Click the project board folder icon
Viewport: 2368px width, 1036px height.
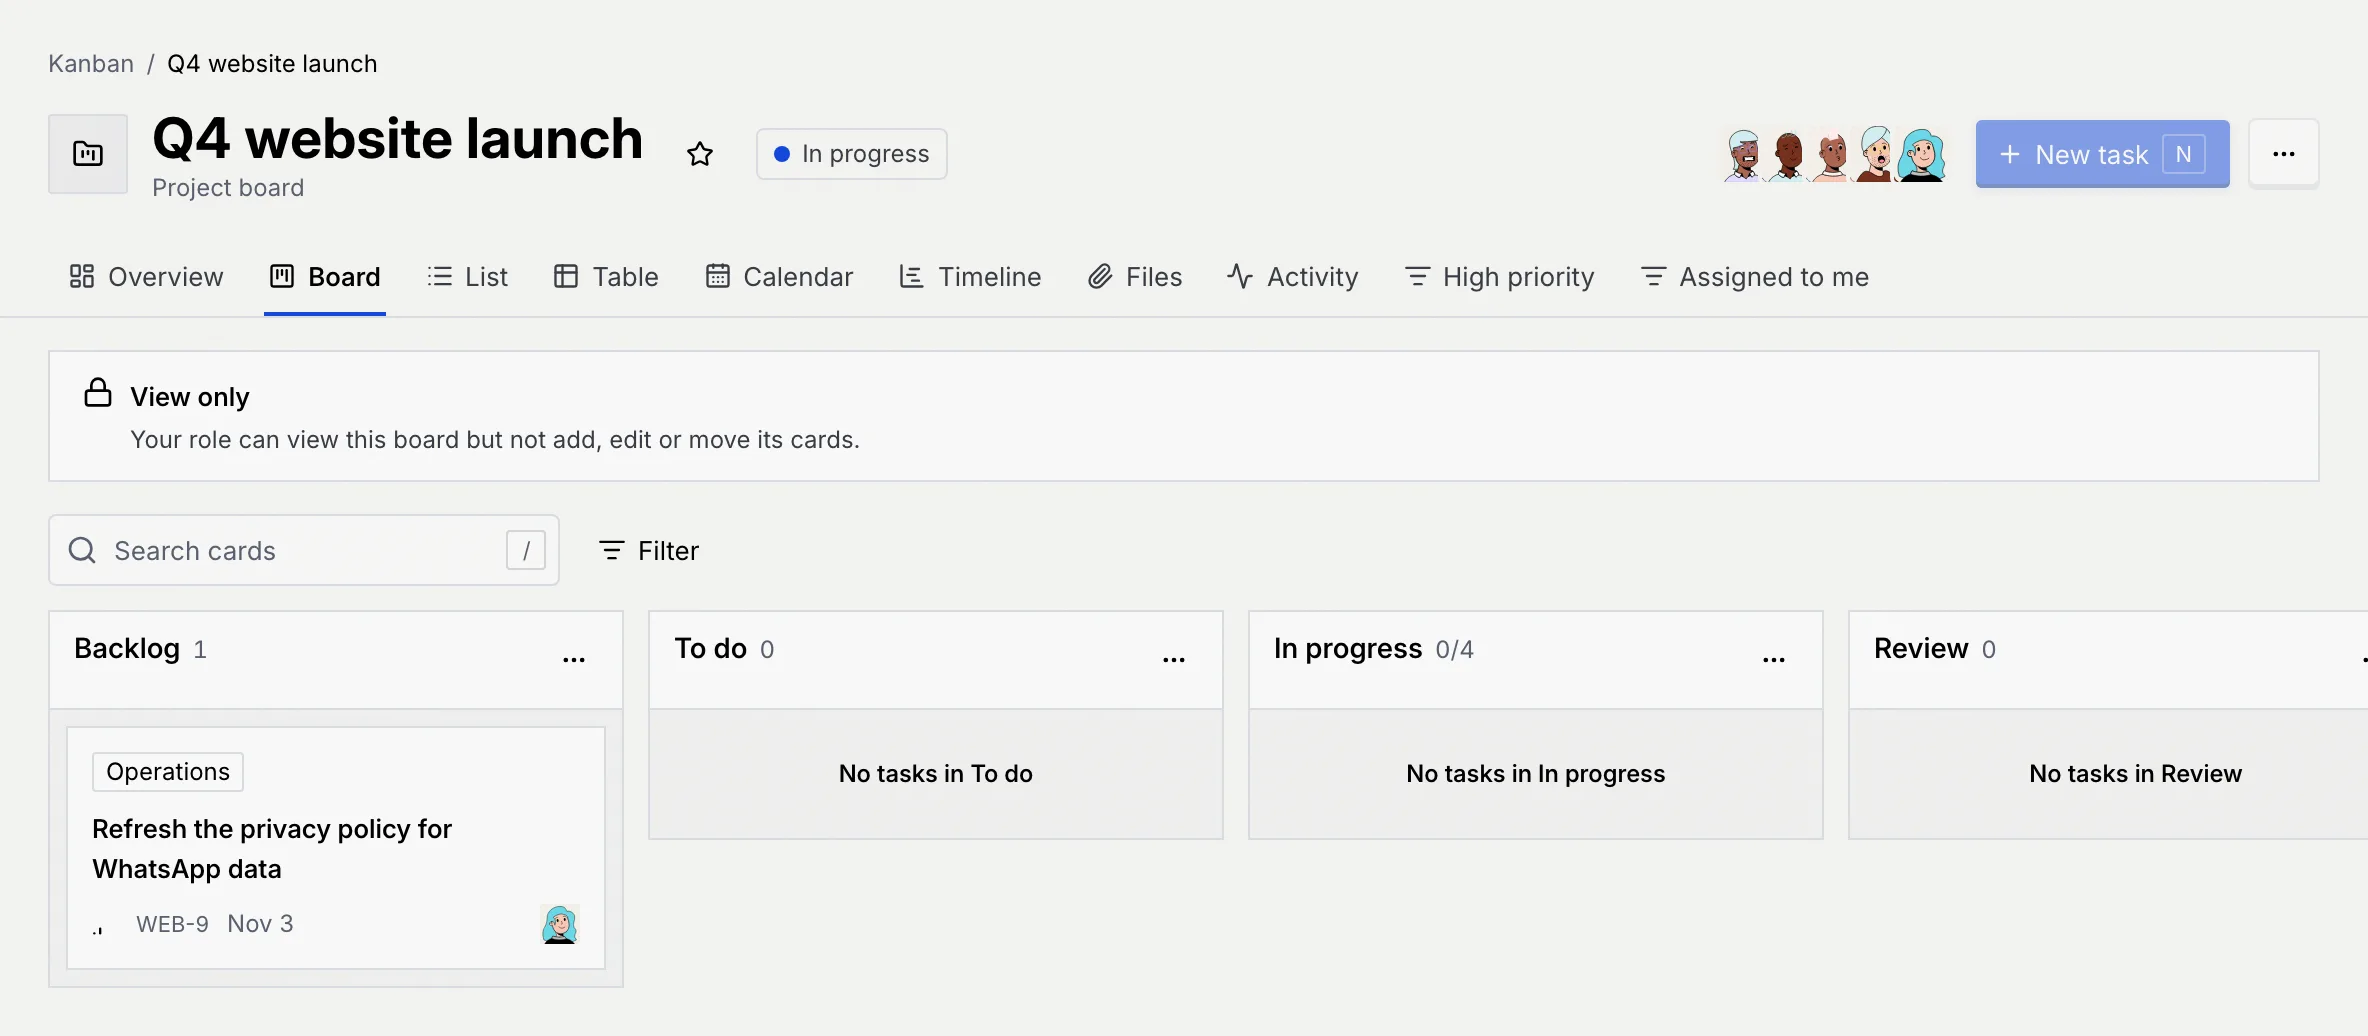[88, 154]
